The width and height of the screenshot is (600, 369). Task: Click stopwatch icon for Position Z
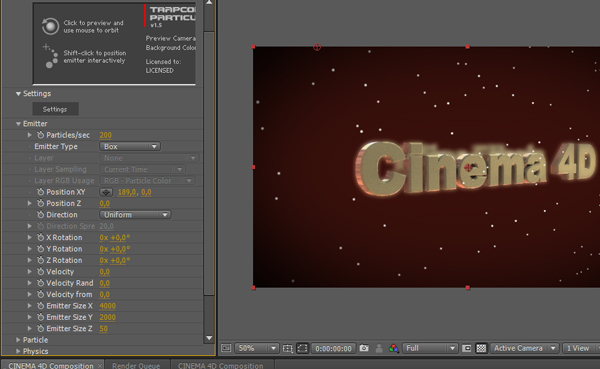pyautogui.click(x=41, y=203)
